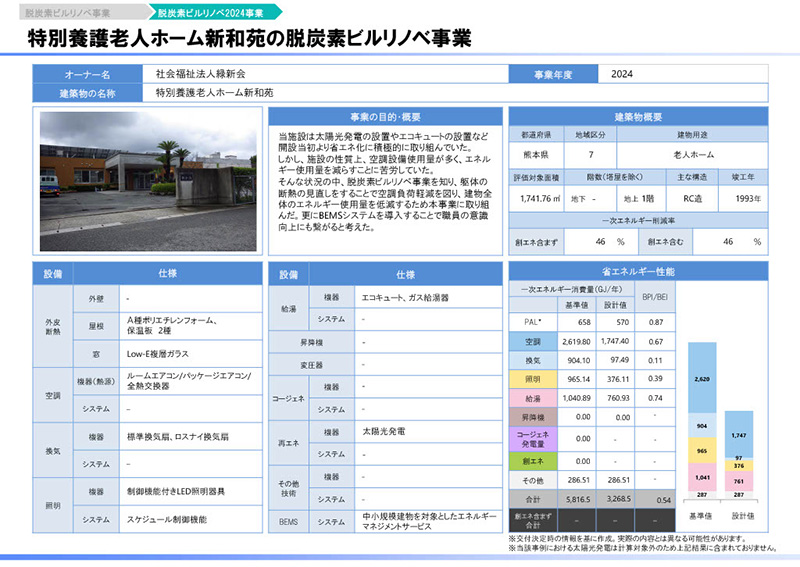Click the 2,620 segment in the baseline bar
The width and height of the screenshot is (800, 567).
tap(702, 379)
